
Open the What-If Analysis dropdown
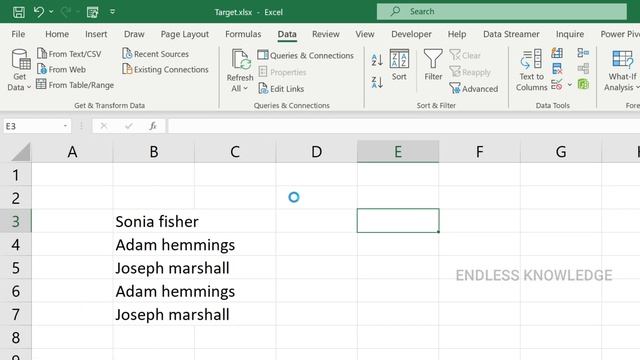pos(622,70)
